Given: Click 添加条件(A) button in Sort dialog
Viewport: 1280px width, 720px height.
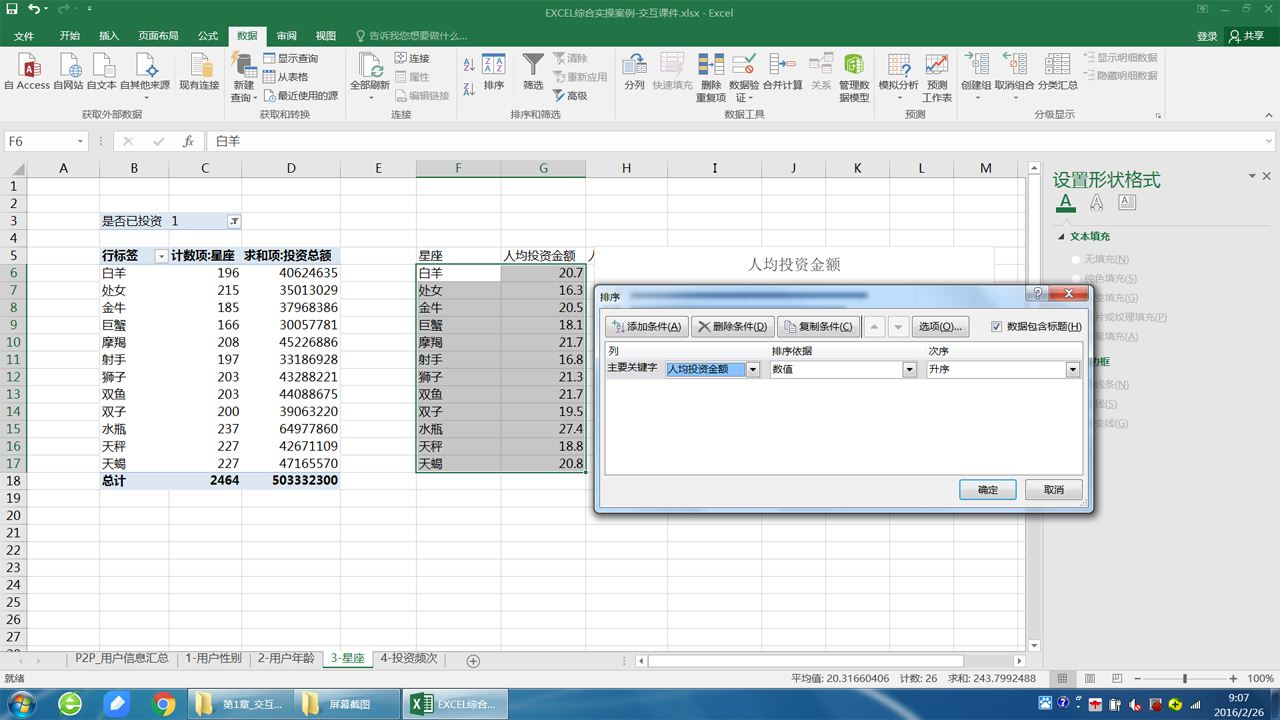Looking at the screenshot, I should pyautogui.click(x=646, y=327).
